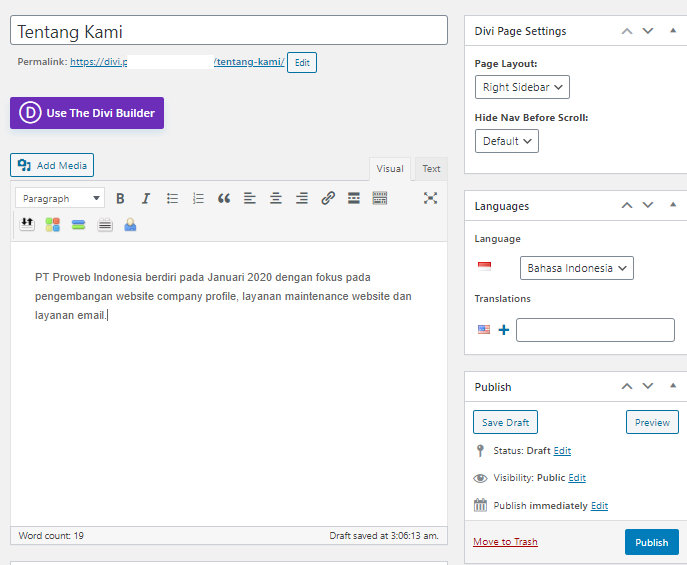Viewport: 687px width, 565px height.
Task: Click the Add Media button
Action: click(x=52, y=165)
